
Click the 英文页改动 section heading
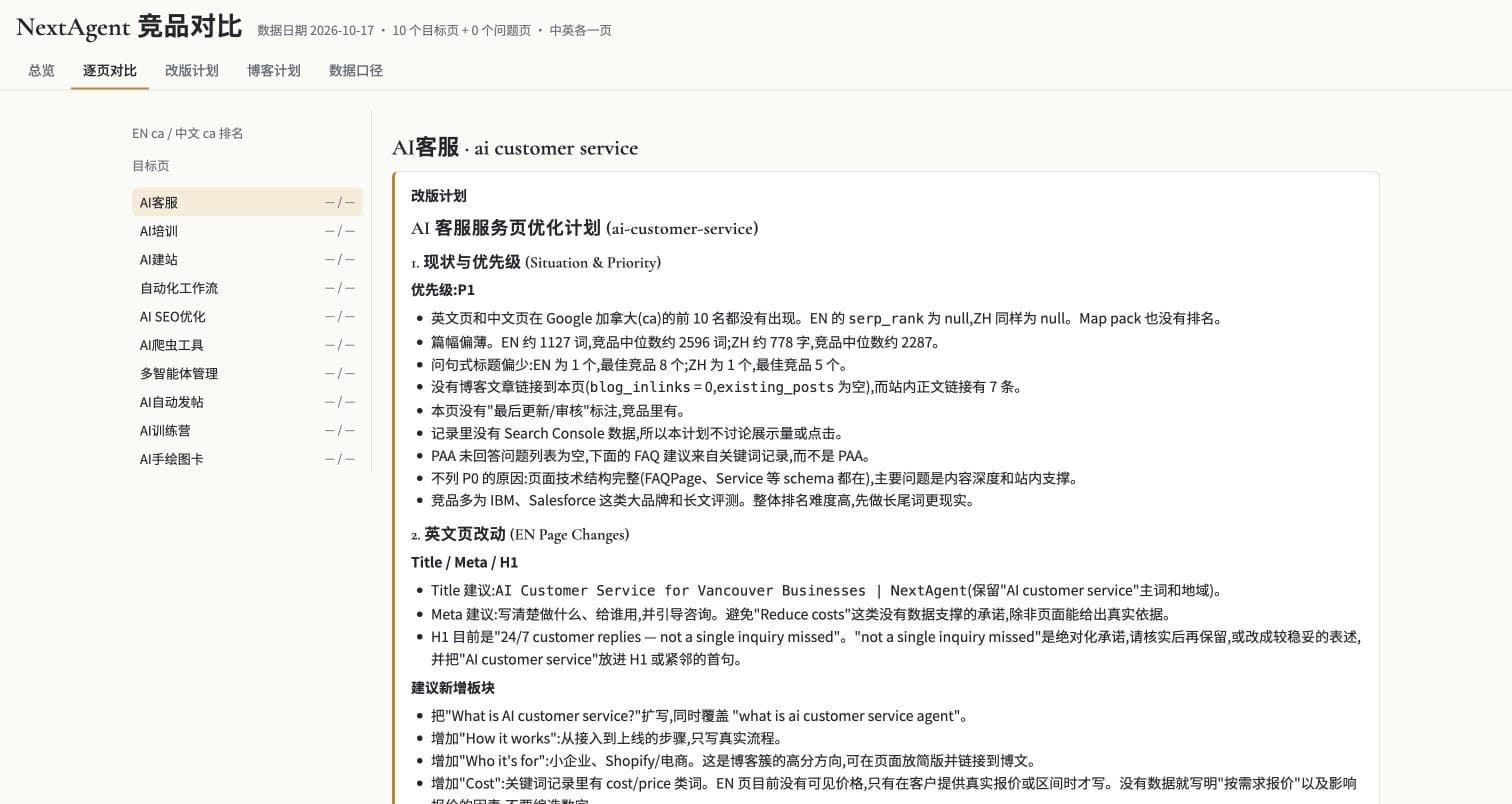[520, 534]
